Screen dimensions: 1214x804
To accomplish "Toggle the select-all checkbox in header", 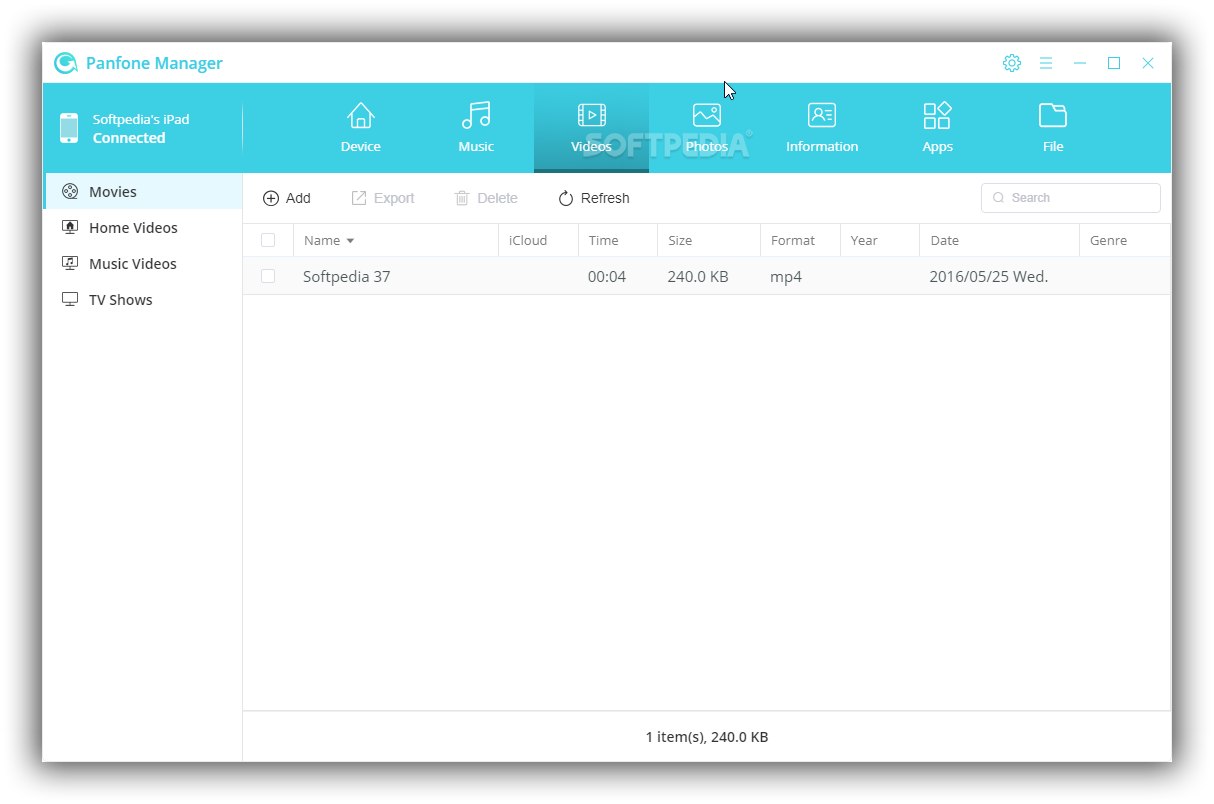I will coord(268,240).
